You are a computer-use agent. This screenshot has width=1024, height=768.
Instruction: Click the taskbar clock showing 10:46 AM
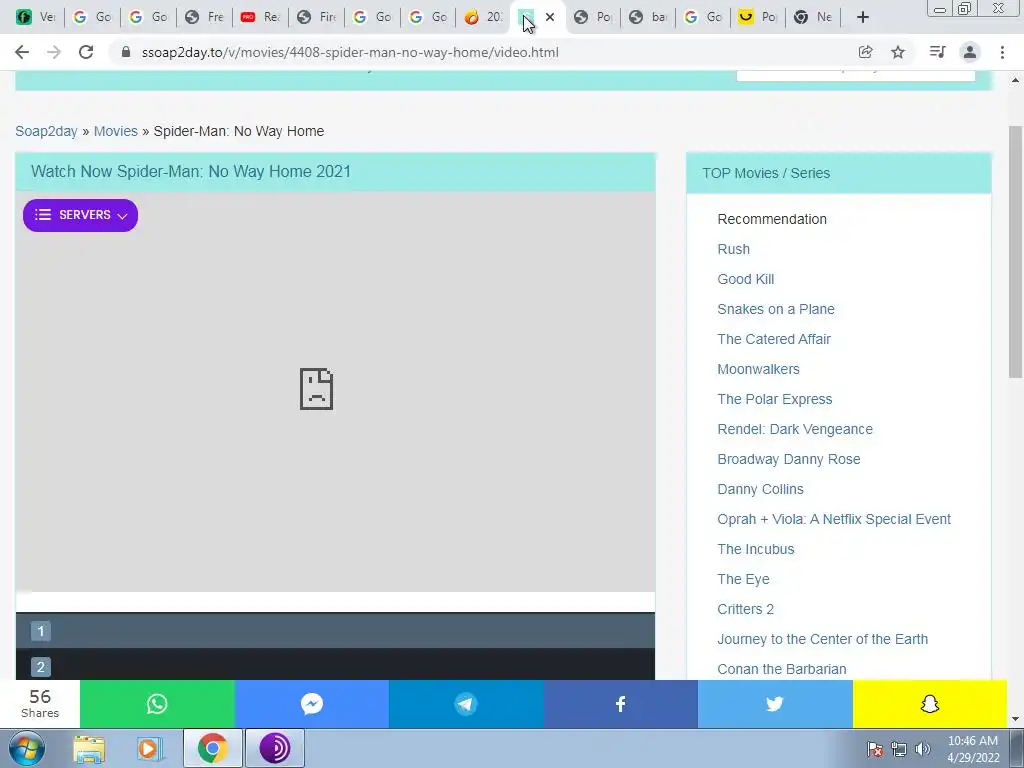pyautogui.click(x=972, y=749)
